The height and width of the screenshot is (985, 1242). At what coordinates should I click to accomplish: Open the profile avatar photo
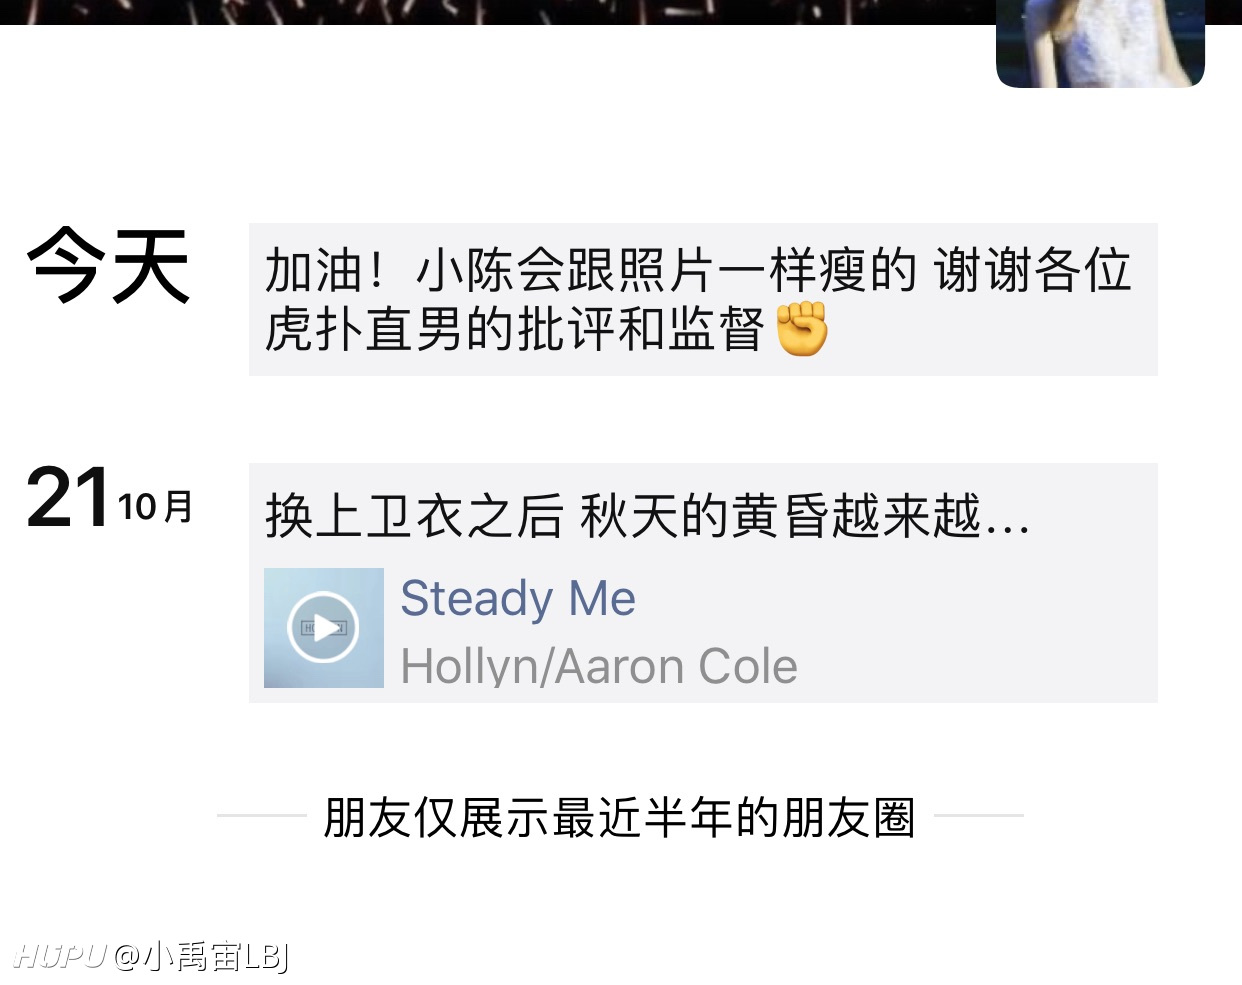coord(1100,43)
